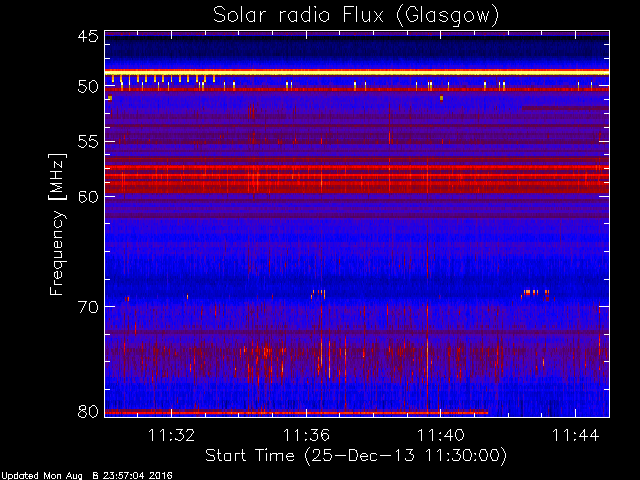Select the 55 frequency tick label
Screen dimensions: 640x480
(88, 142)
